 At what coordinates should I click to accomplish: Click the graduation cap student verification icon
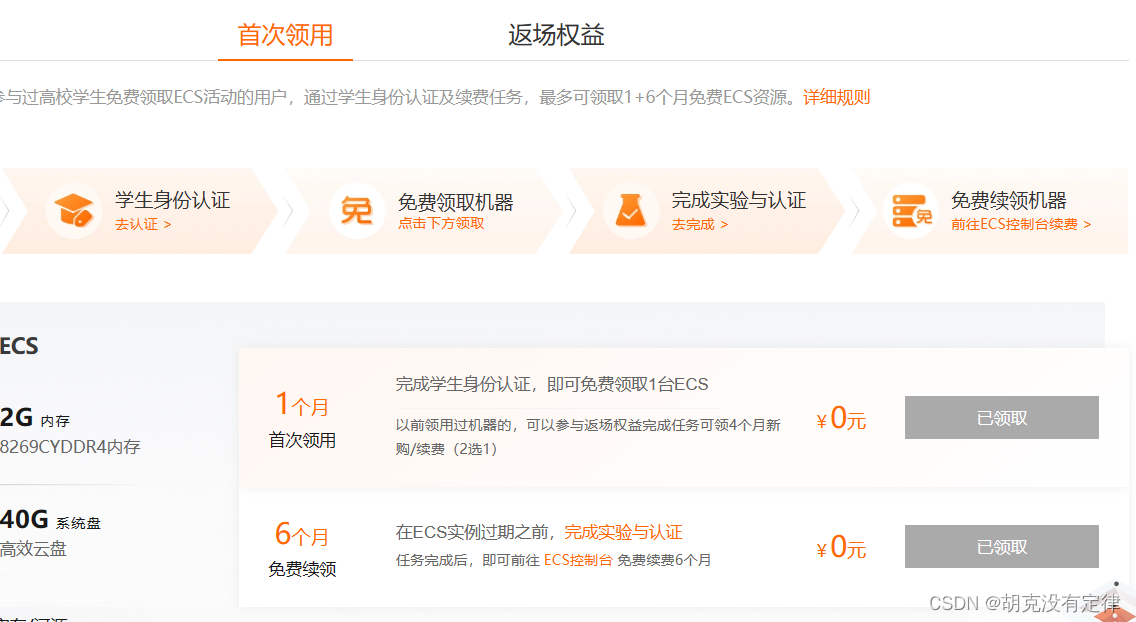click(x=74, y=211)
